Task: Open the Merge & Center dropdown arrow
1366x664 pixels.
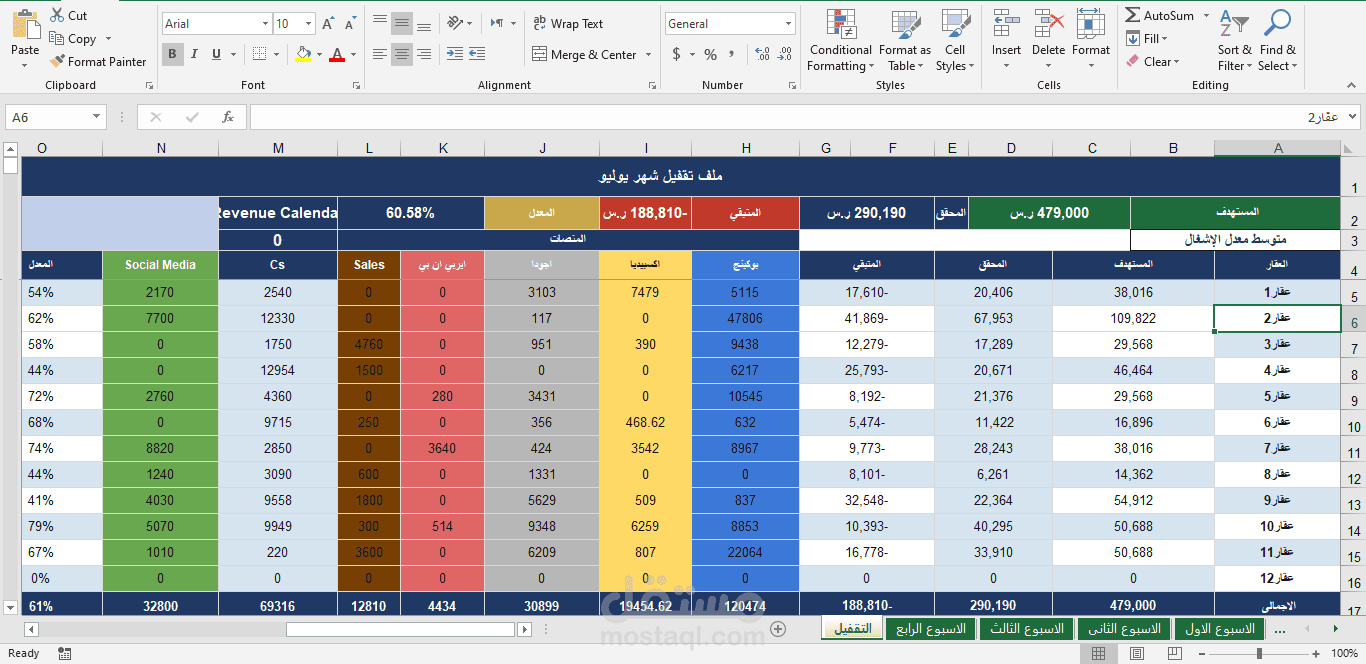Action: tap(648, 54)
